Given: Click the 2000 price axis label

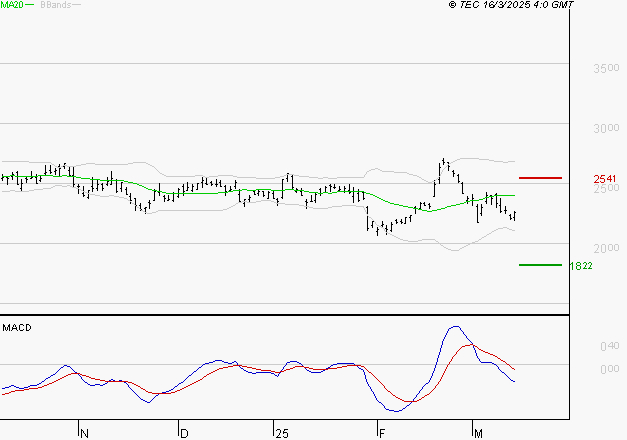Looking at the screenshot, I should (606, 248).
